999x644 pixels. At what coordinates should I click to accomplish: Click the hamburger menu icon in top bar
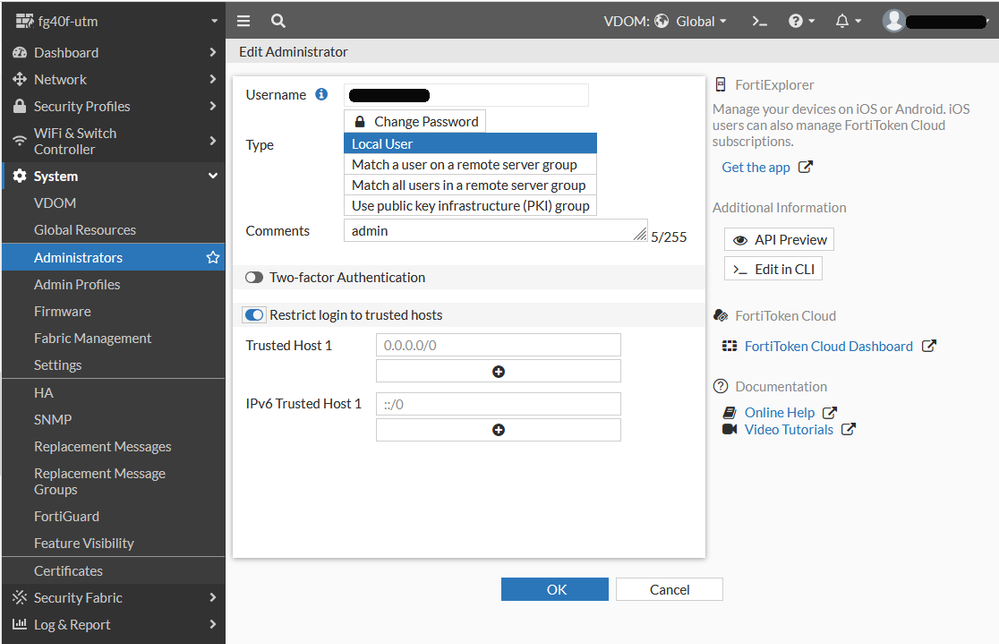[244, 21]
